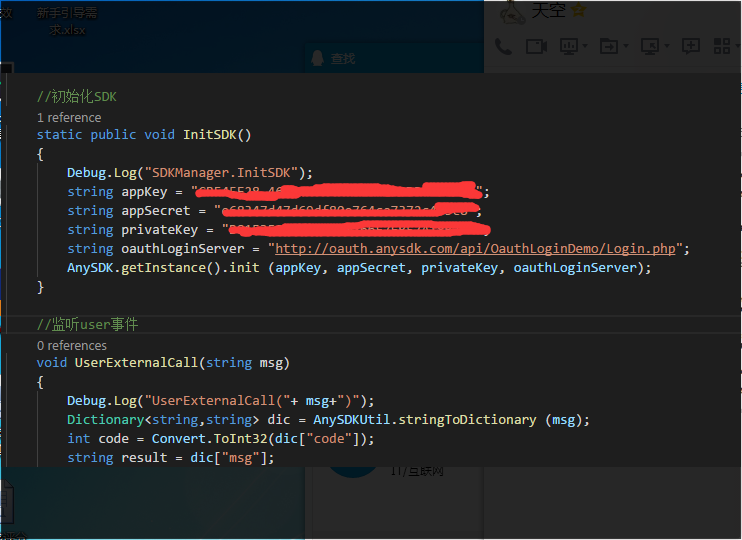Click the "1 reference" code lens
Viewport: 742px width, 540px height.
[x=69, y=117]
